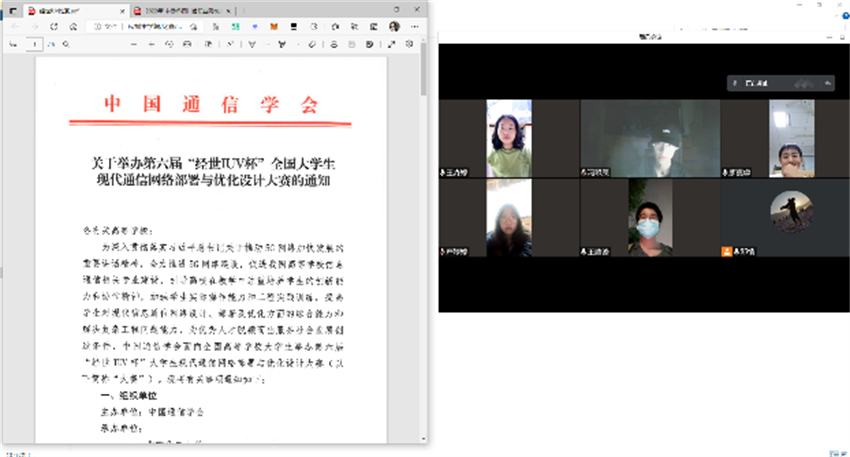Save the PDF document

pyautogui.click(x=352, y=44)
